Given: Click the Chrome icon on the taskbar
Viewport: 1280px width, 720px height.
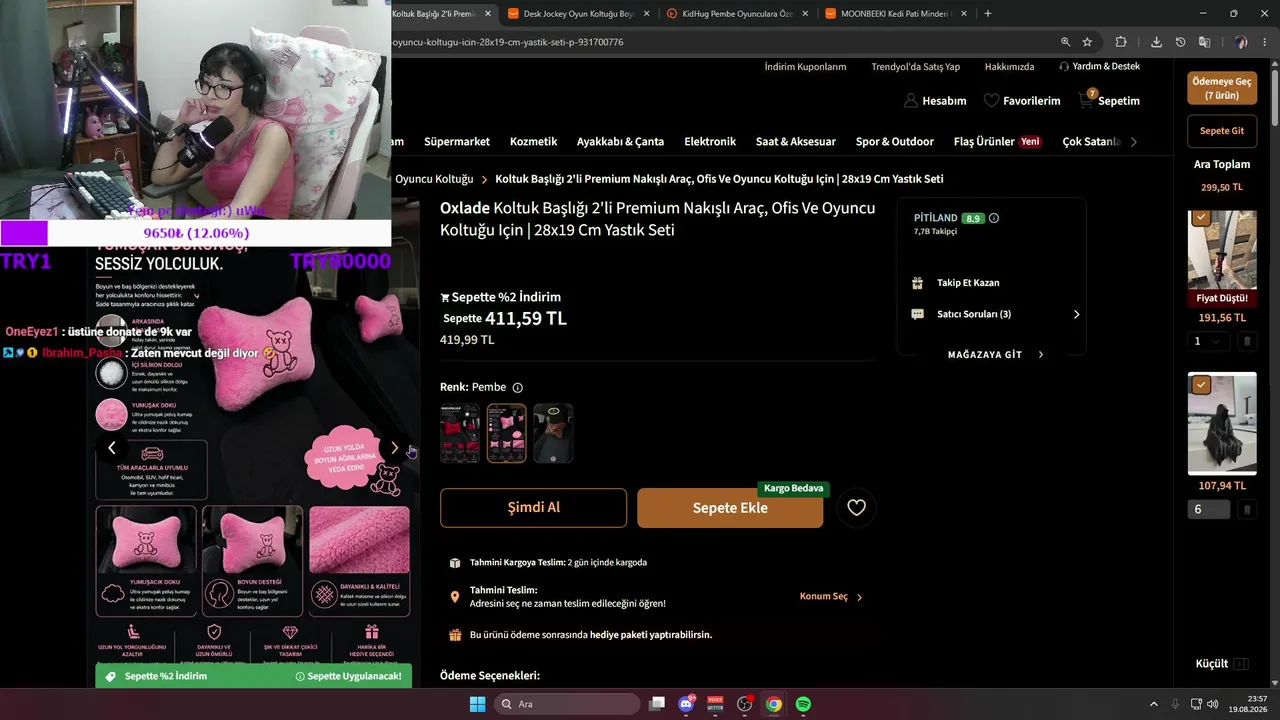Looking at the screenshot, I should coord(774,704).
